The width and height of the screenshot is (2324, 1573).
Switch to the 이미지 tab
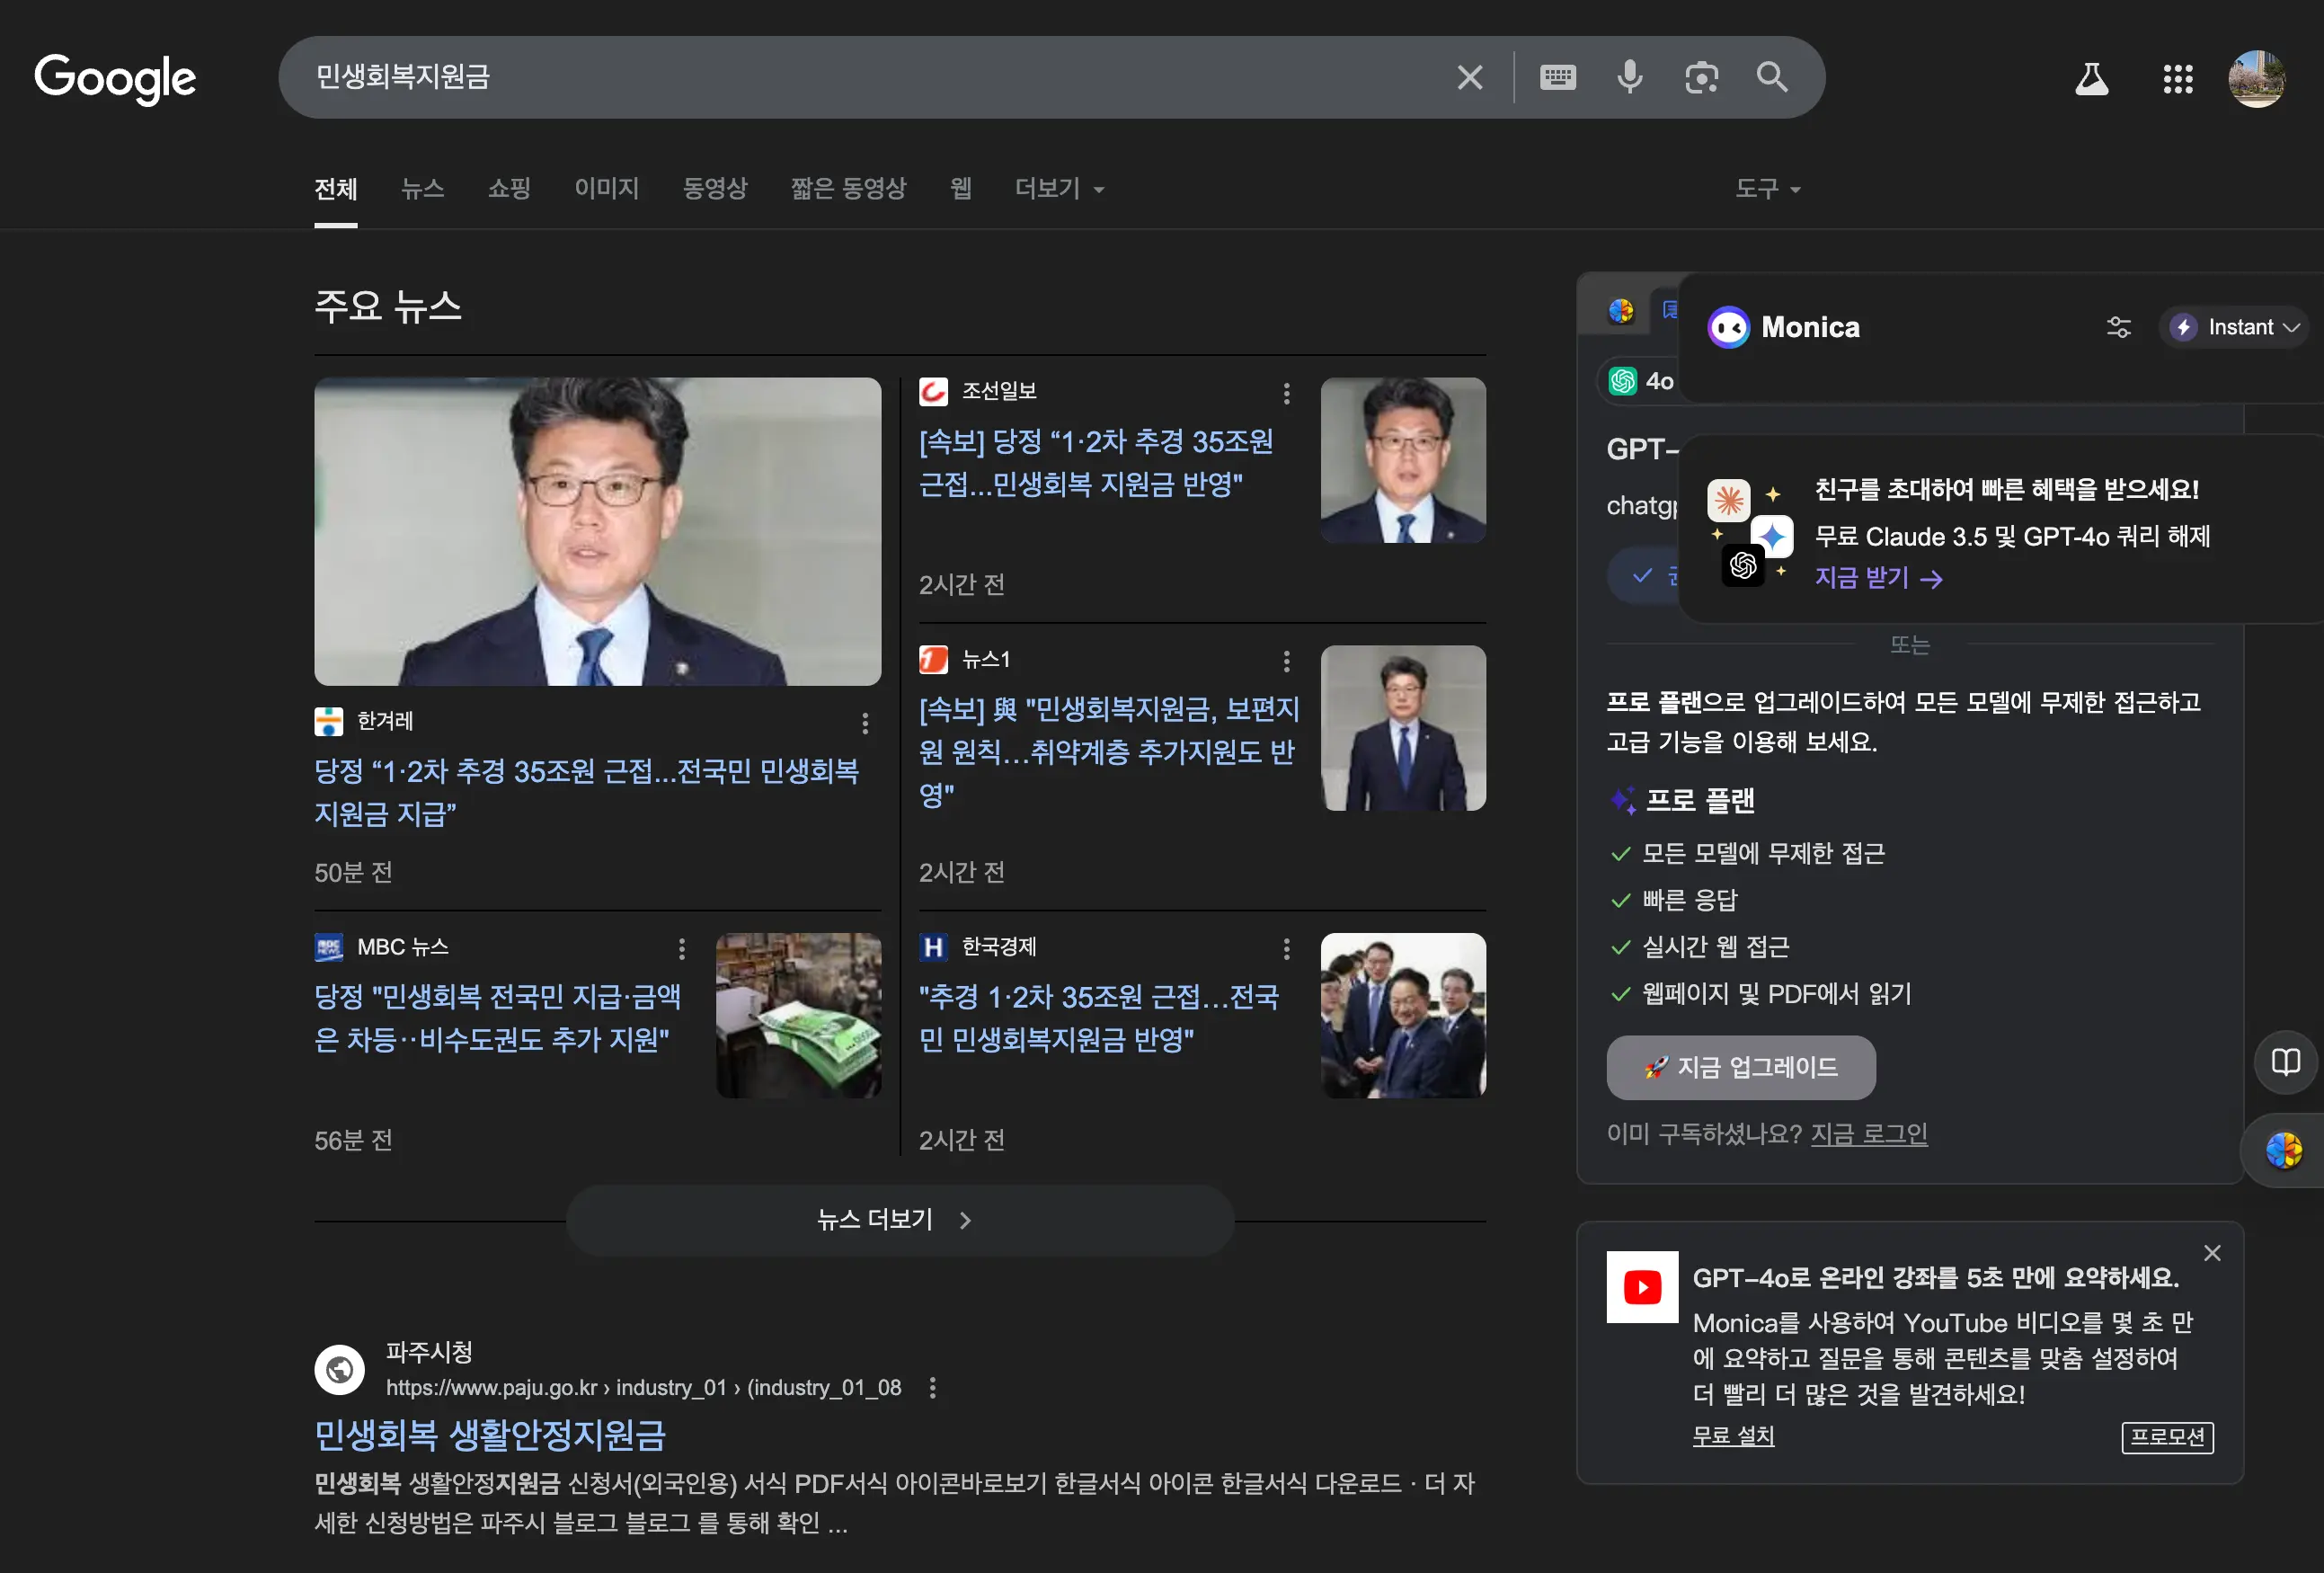tap(606, 188)
